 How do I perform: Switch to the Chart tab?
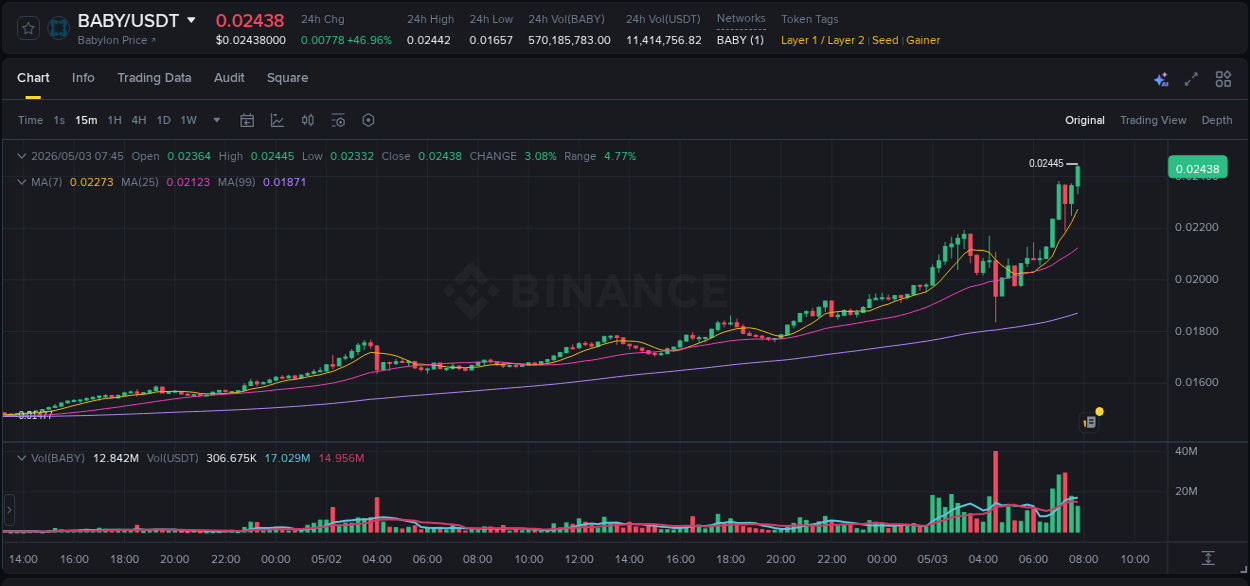(33, 78)
